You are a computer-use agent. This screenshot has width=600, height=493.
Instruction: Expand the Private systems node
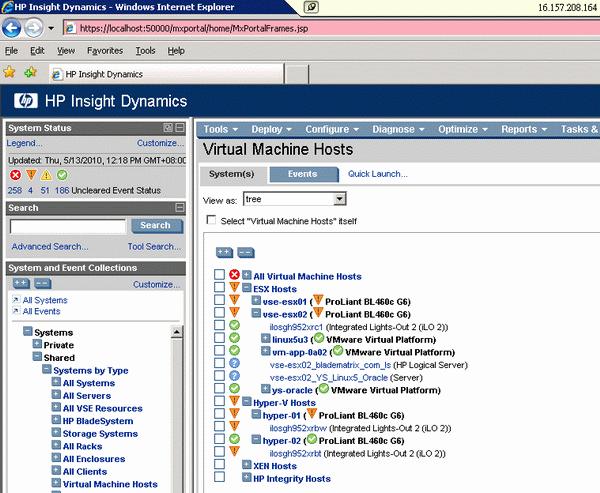(x=37, y=344)
